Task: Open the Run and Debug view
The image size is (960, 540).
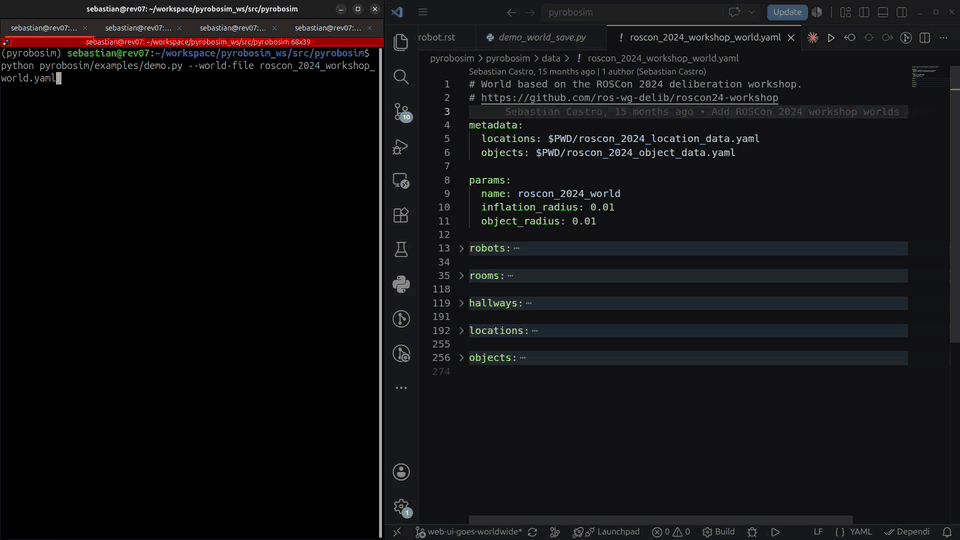Action: 401,146
